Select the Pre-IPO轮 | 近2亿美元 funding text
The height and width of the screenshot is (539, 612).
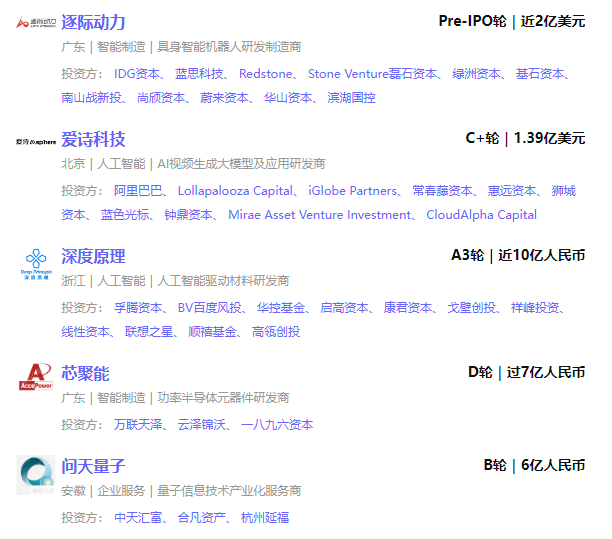[512, 21]
